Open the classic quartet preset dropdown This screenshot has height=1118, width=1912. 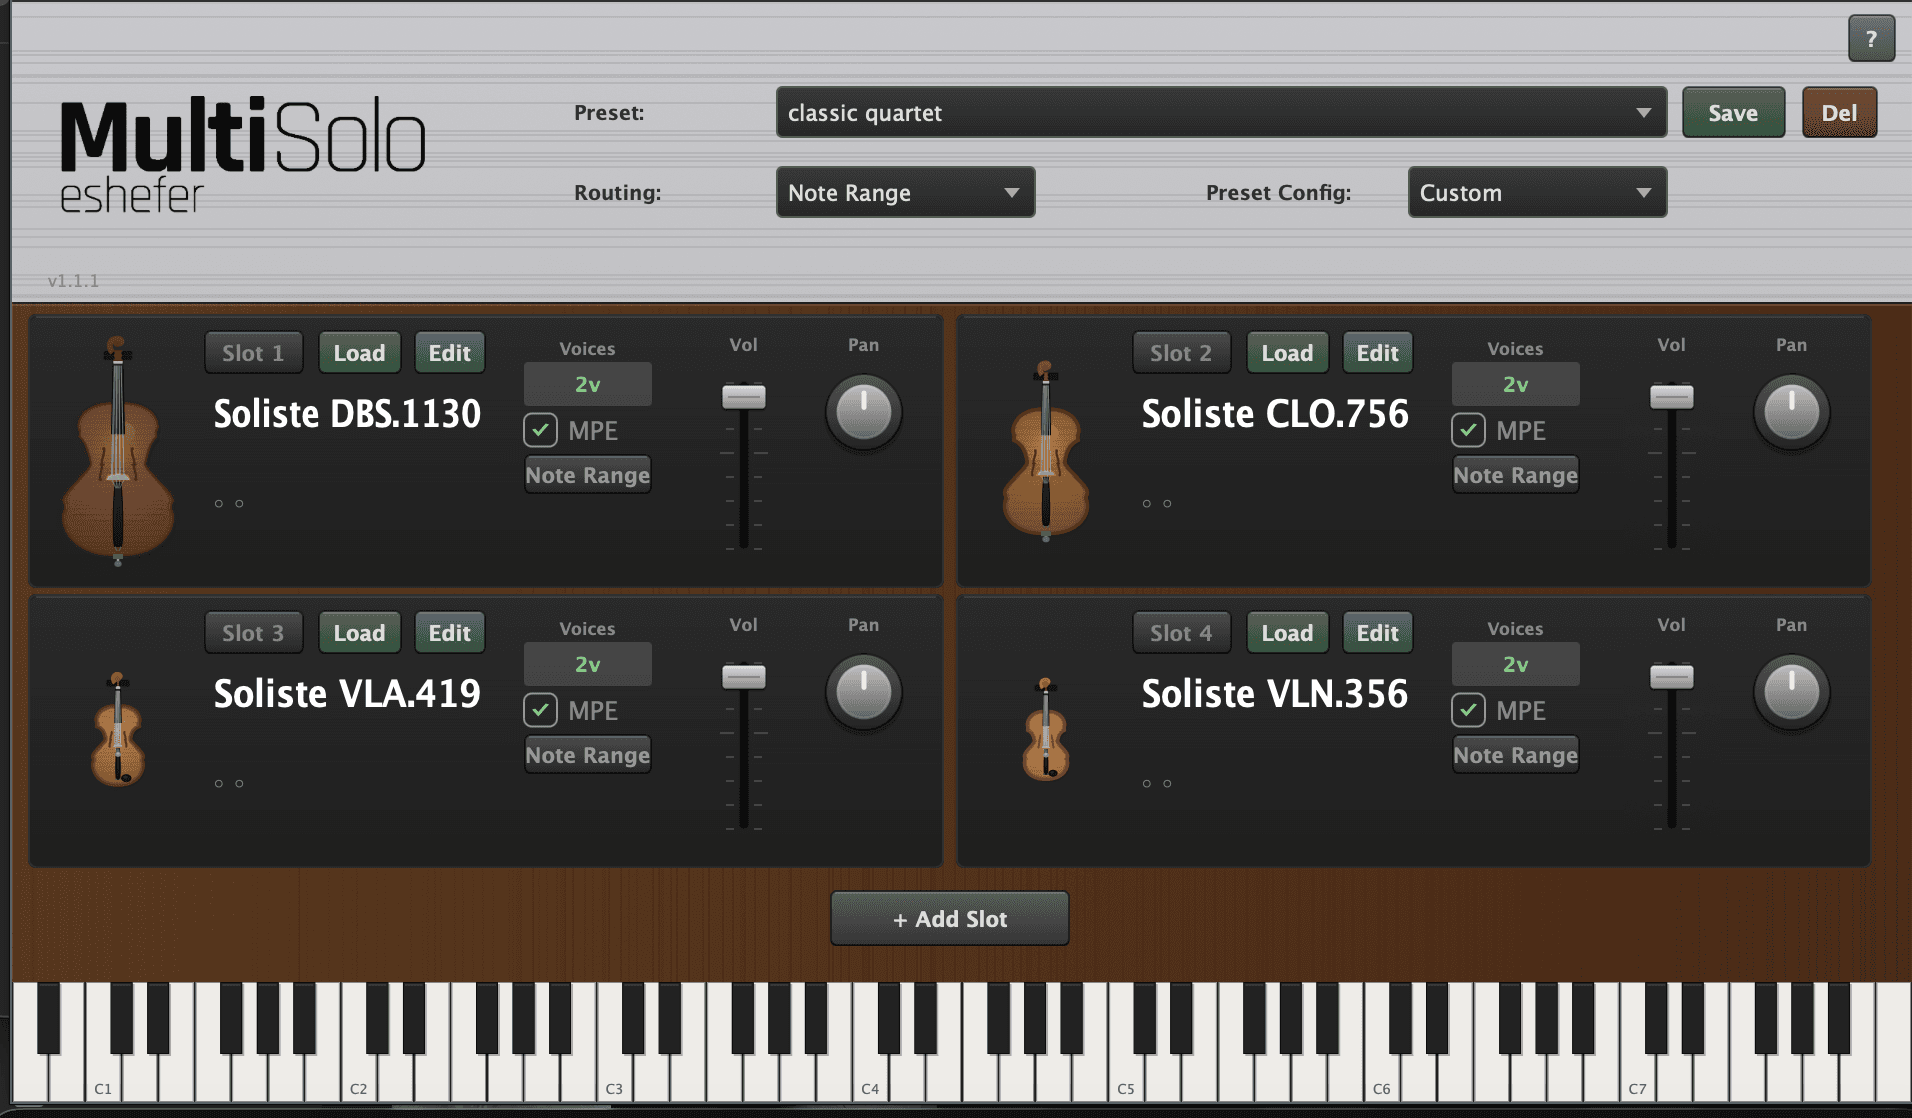[1220, 113]
